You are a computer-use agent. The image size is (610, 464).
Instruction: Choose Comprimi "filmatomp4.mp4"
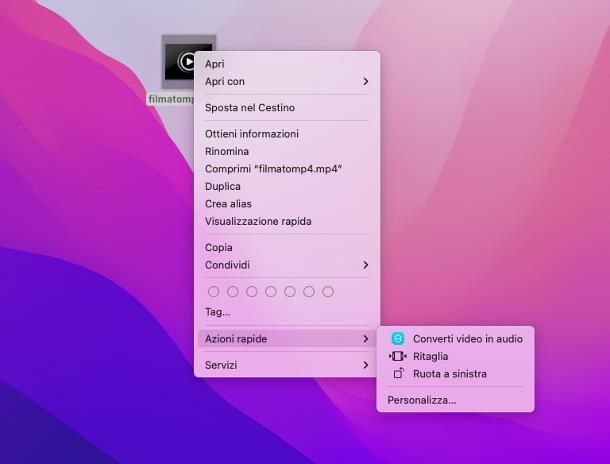(x=287, y=169)
